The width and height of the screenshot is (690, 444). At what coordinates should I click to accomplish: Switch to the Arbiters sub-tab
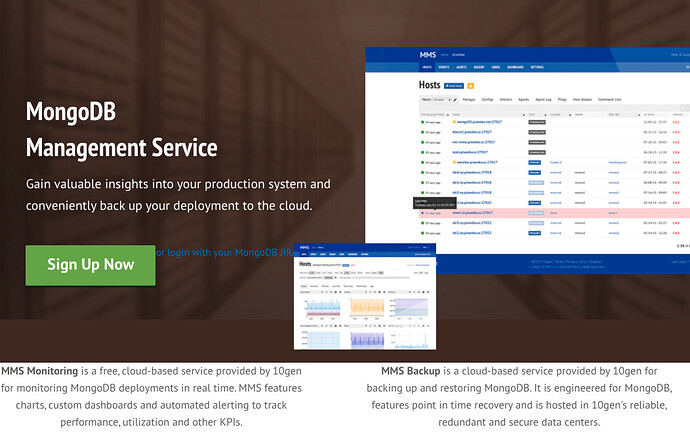506,99
